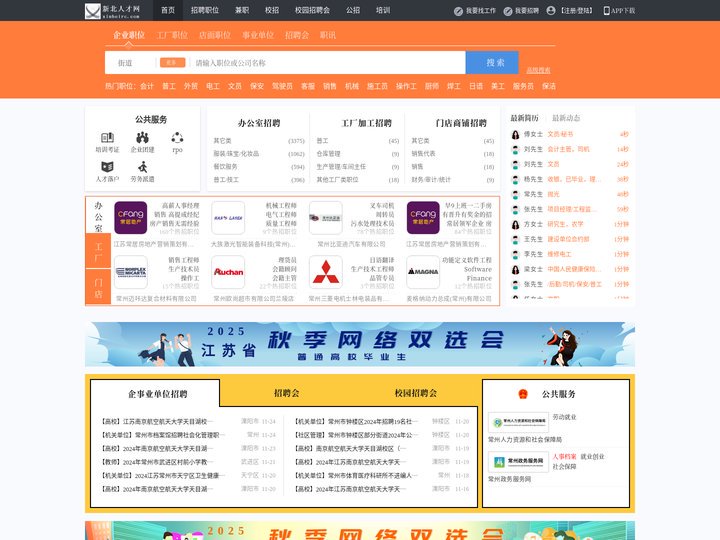The height and width of the screenshot is (540, 720).
Task: Open 常州市武进区村前小学 teacher notice
Action: 154,462
